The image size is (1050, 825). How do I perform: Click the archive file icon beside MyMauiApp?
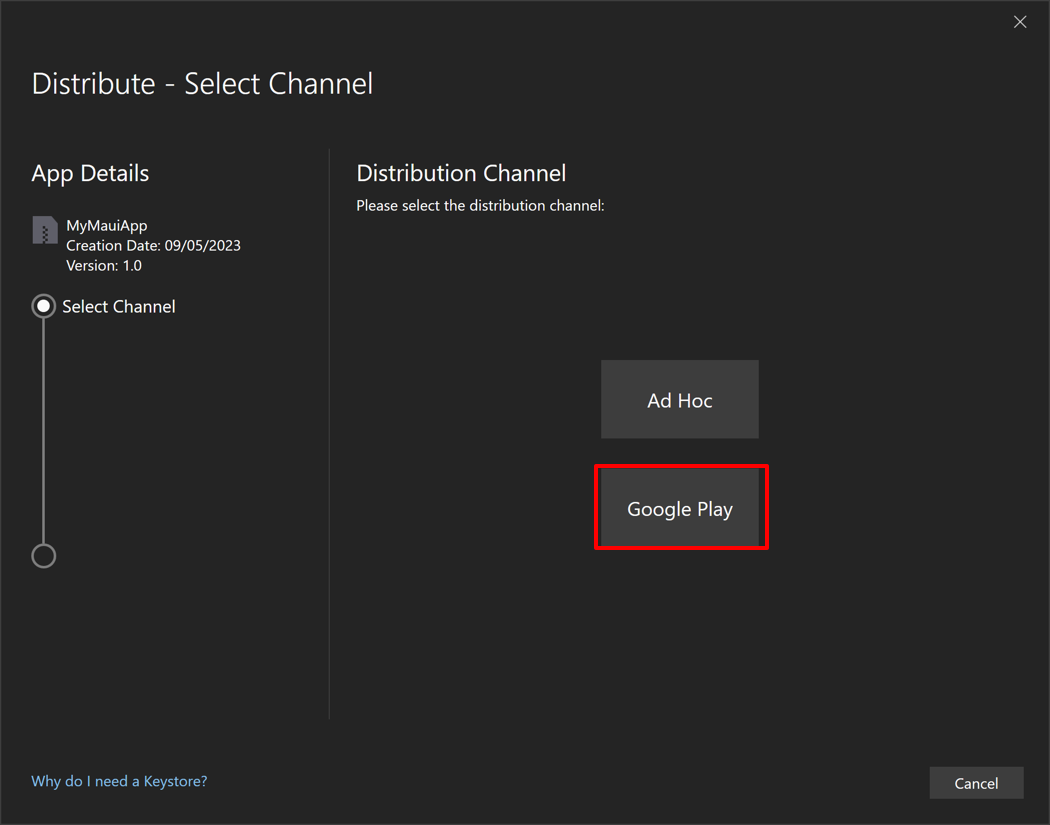point(45,231)
